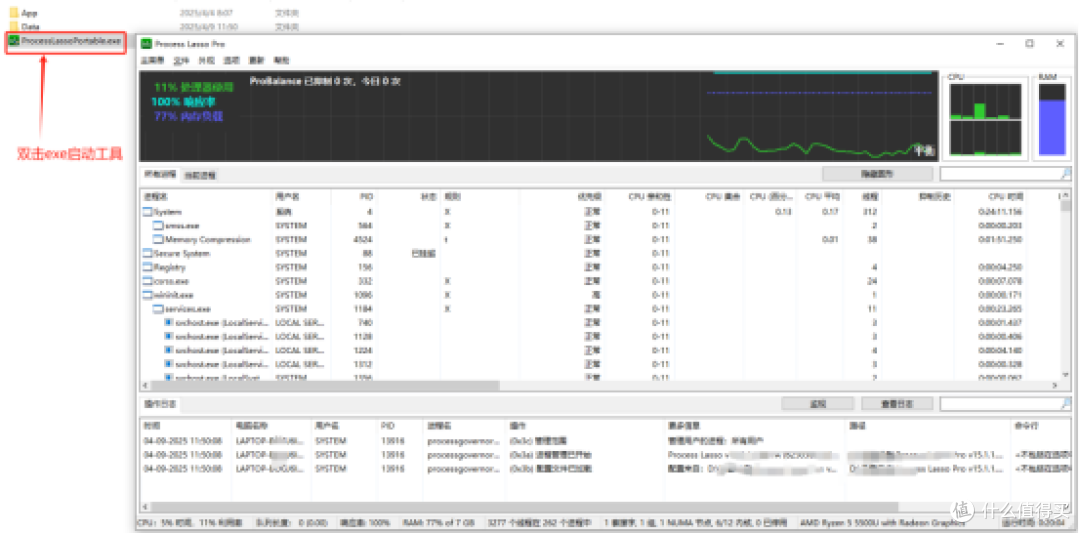Image resolution: width=1080 pixels, height=533 pixels.
Task: Click the Data folder icon in Explorer
Action: (14, 26)
